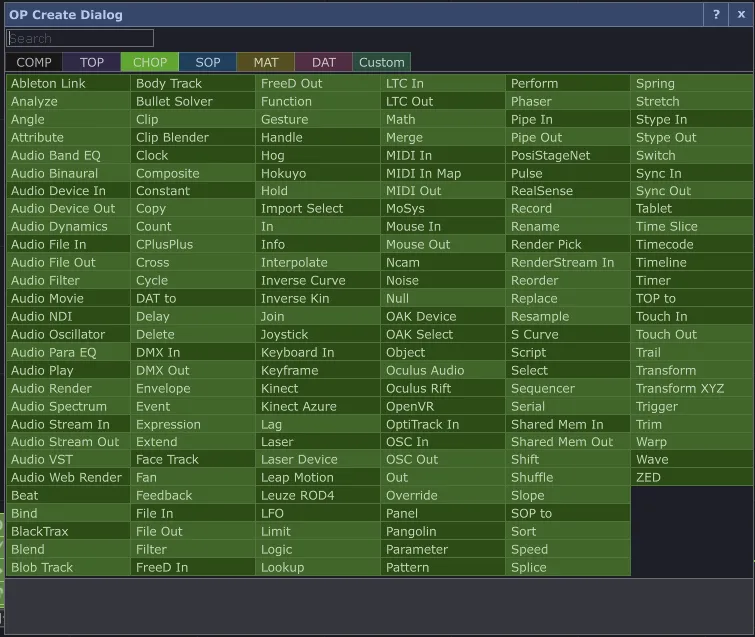Choose the Blob Track operator
Viewport: 755px width, 637px height.
point(68,567)
